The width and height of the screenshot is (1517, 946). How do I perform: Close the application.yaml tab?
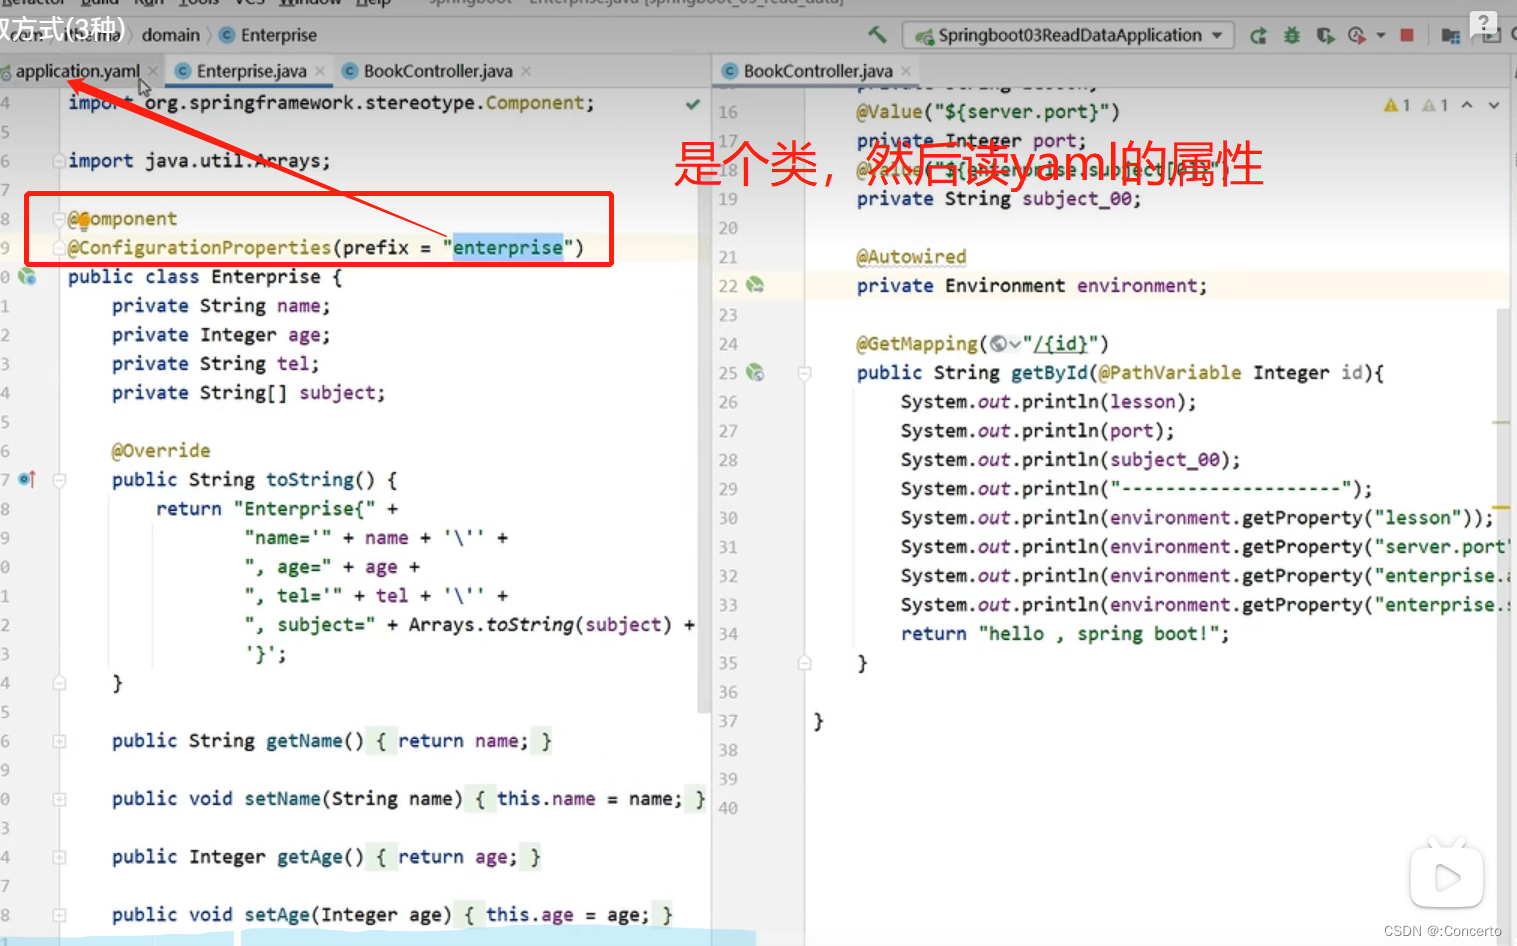[153, 71]
